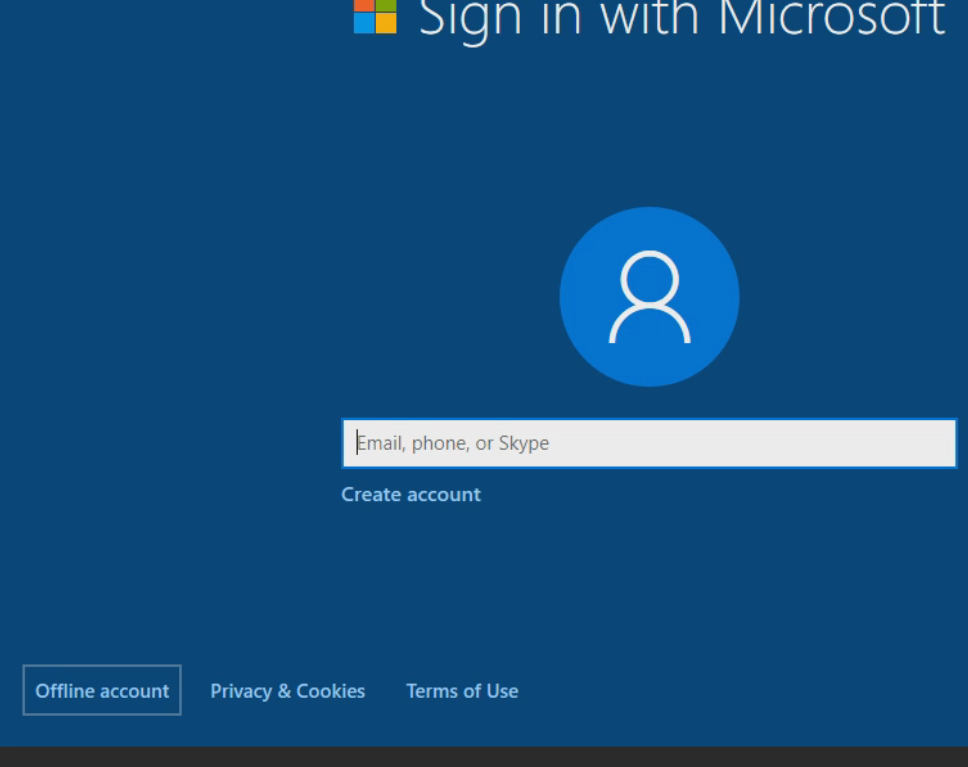Viewport: 968px width, 767px height.
Task: Click the word "Cookies" in the footer link
Action: [331, 691]
